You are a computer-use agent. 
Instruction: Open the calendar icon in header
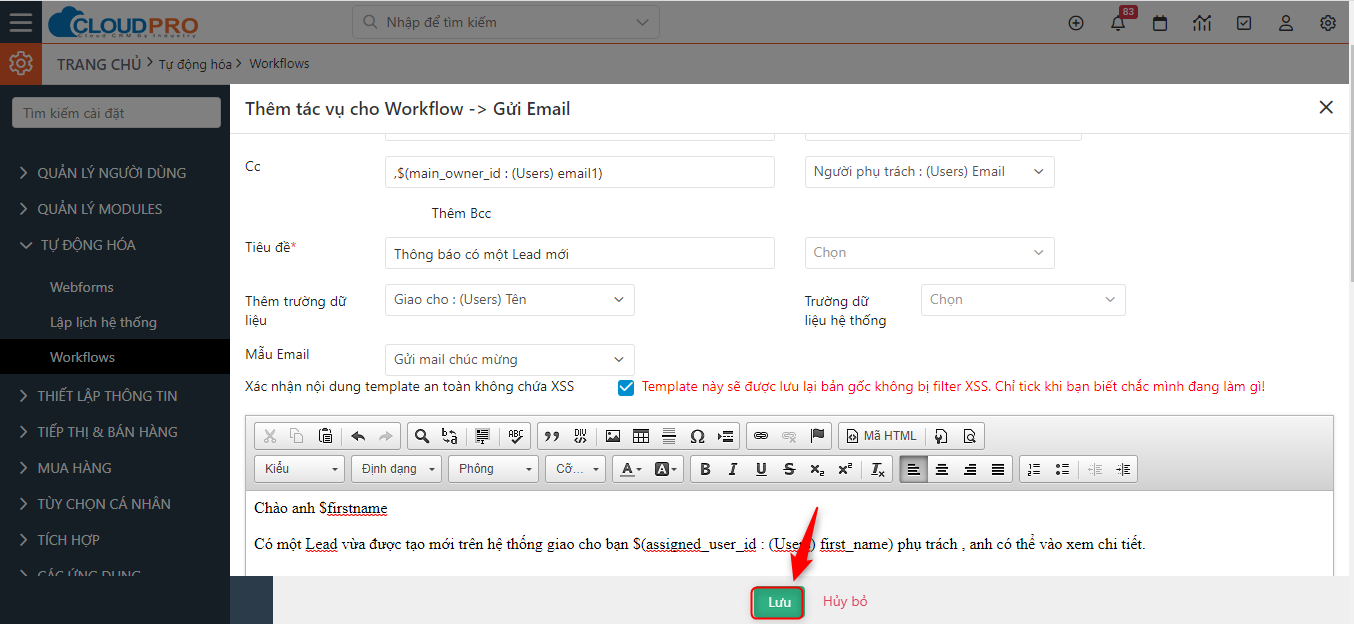(1160, 23)
